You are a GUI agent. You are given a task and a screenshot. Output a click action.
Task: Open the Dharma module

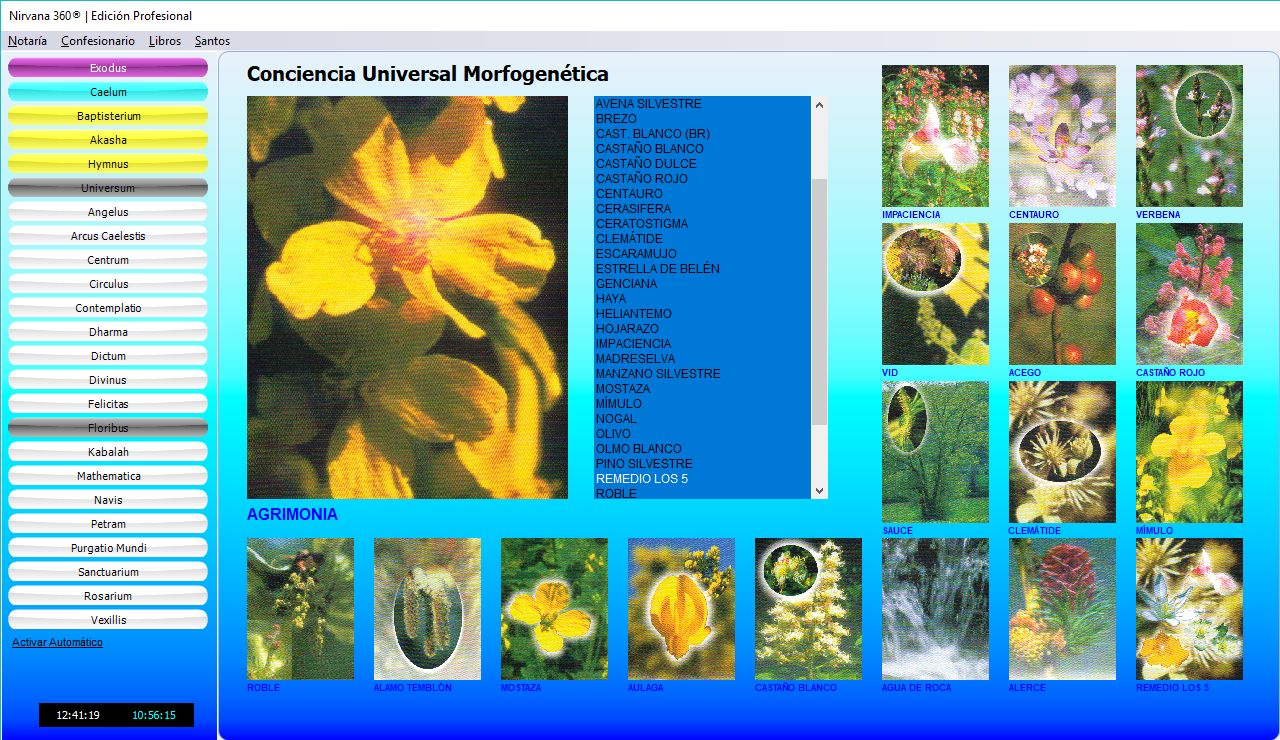point(108,332)
